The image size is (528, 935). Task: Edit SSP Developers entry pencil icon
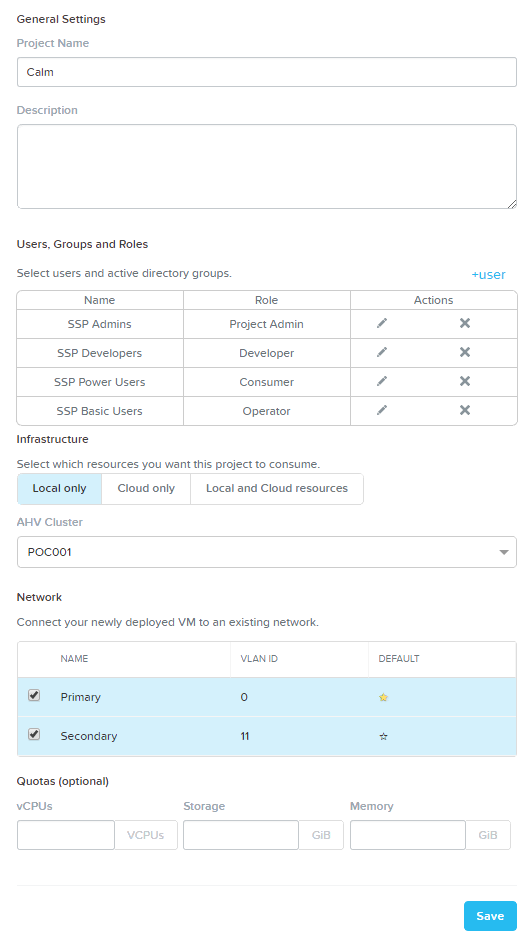coord(382,352)
